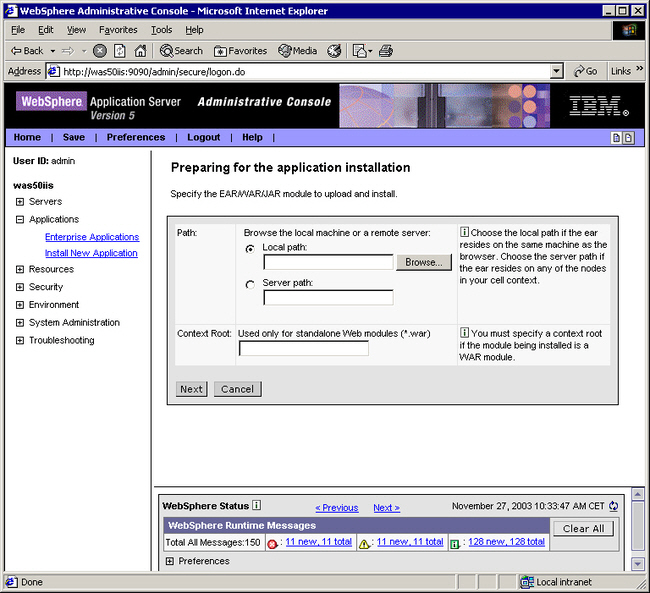Expand the Security tree node

[19, 287]
